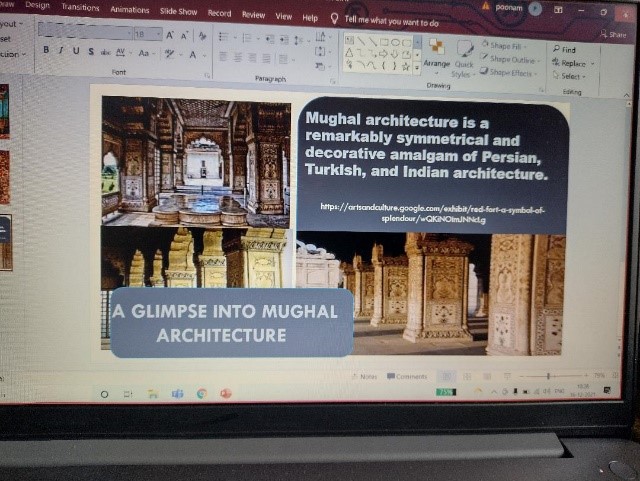Align text to the left
640x481 pixels.
click(x=223, y=56)
